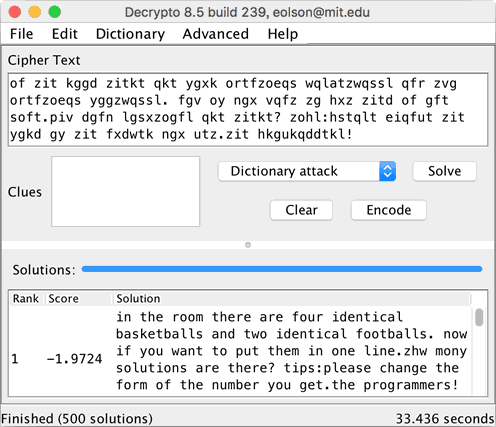Select the Dictionary attack method combo box
Screen dimensions: 496x427
click(307, 171)
